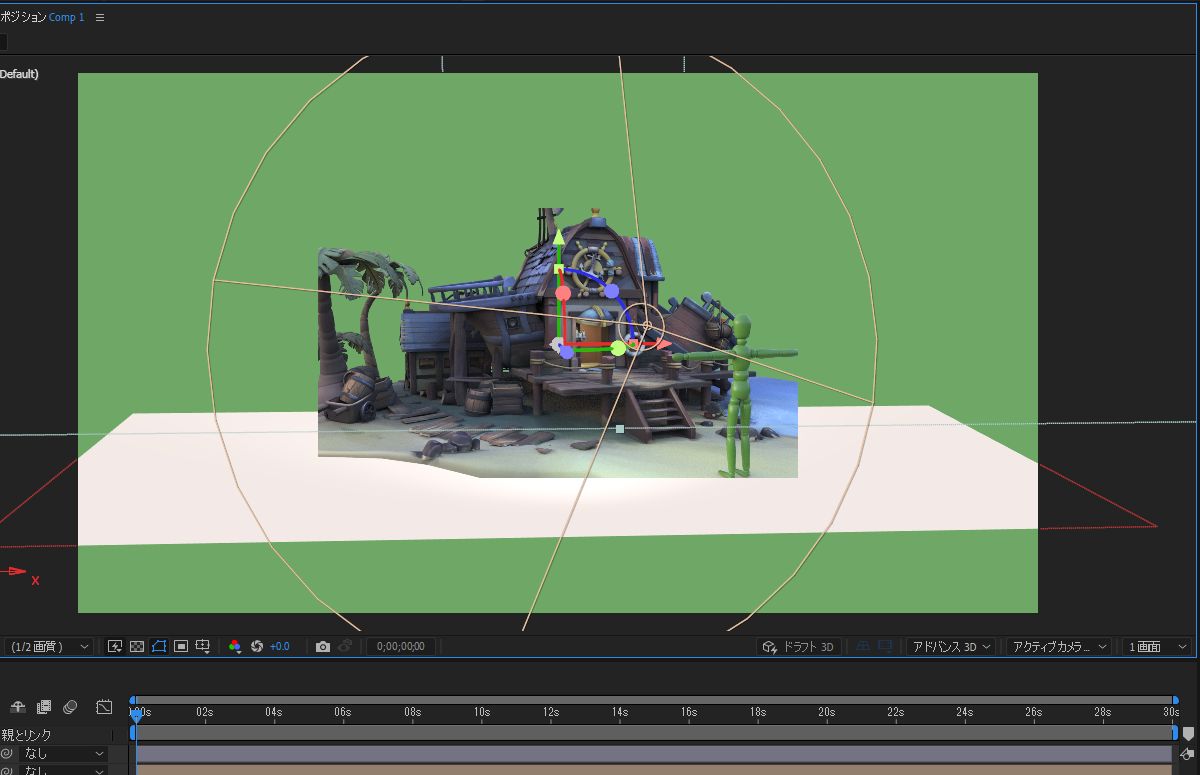
Task: Click the blue +0.0 exposure value
Action: [278, 646]
